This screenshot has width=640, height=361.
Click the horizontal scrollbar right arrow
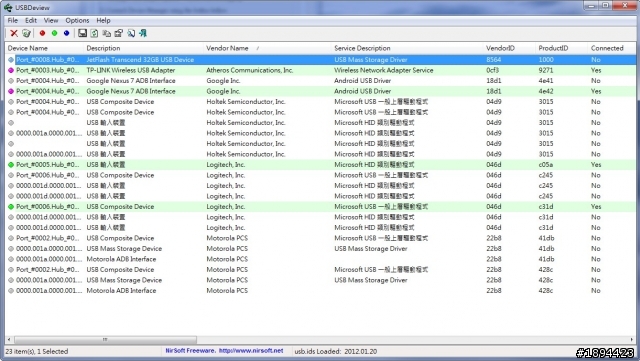click(631, 340)
